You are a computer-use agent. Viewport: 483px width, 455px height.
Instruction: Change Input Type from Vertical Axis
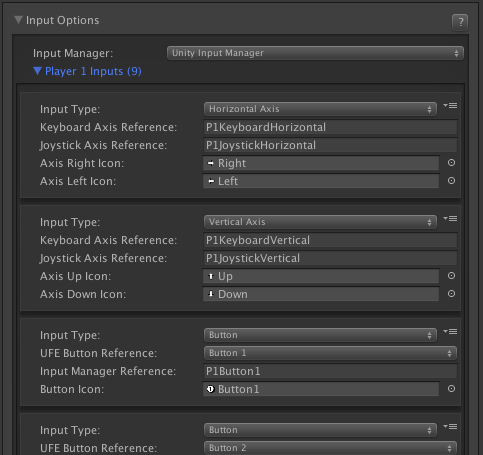(320, 222)
